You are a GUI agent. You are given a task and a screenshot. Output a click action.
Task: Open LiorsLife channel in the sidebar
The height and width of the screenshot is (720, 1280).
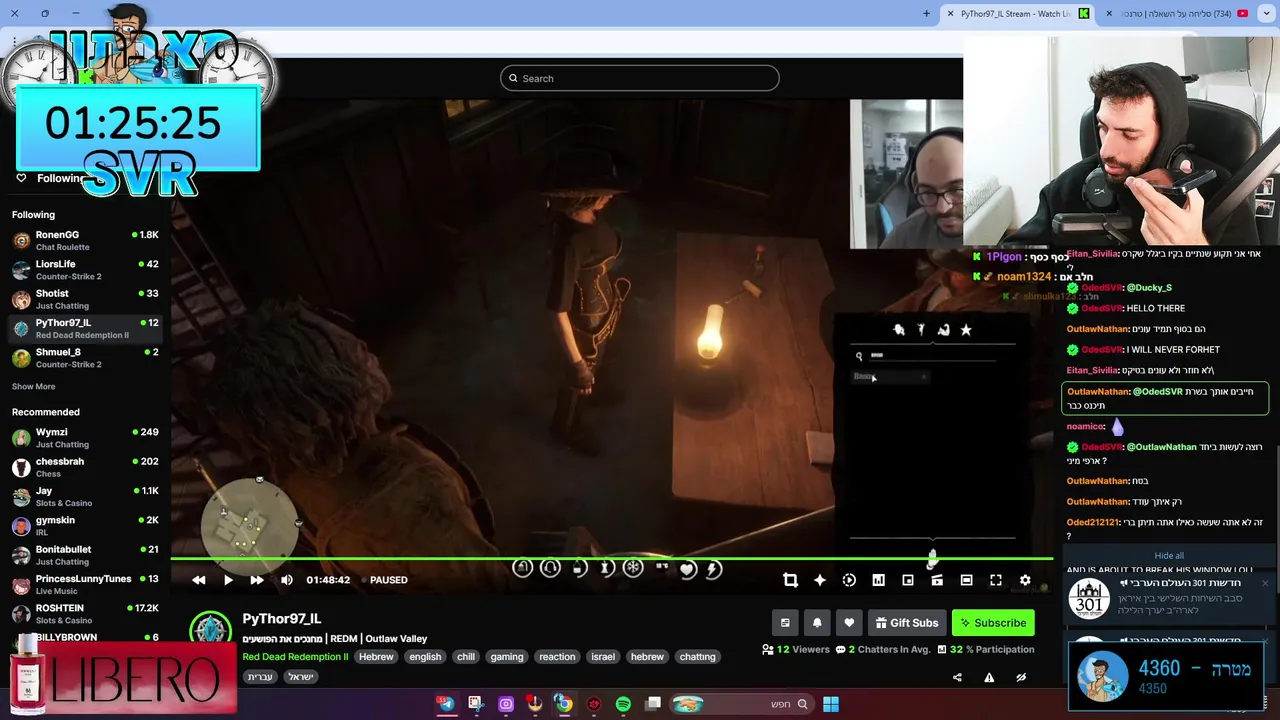(85, 270)
